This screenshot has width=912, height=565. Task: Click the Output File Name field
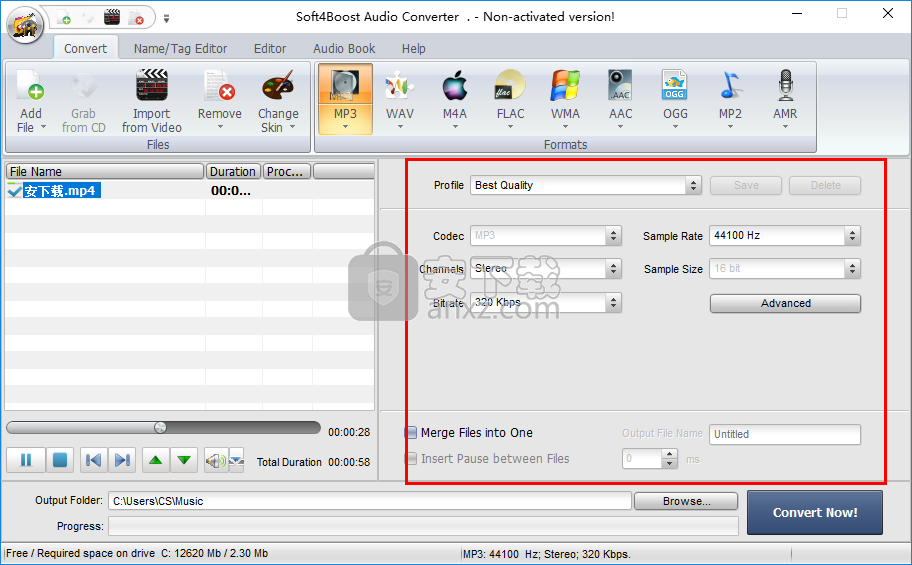785,434
